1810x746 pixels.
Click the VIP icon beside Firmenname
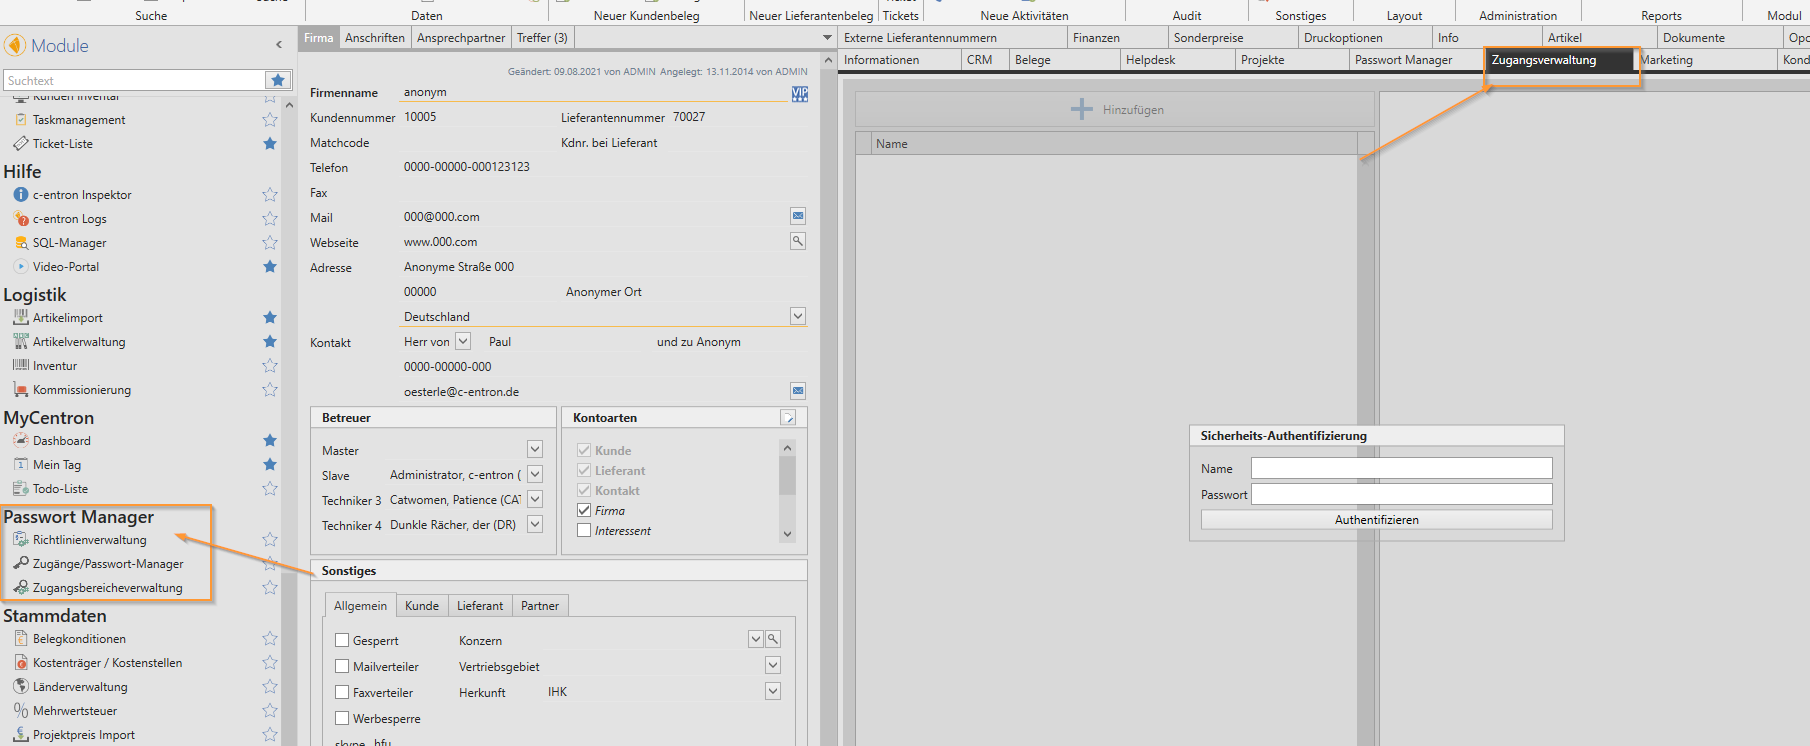pos(799,93)
